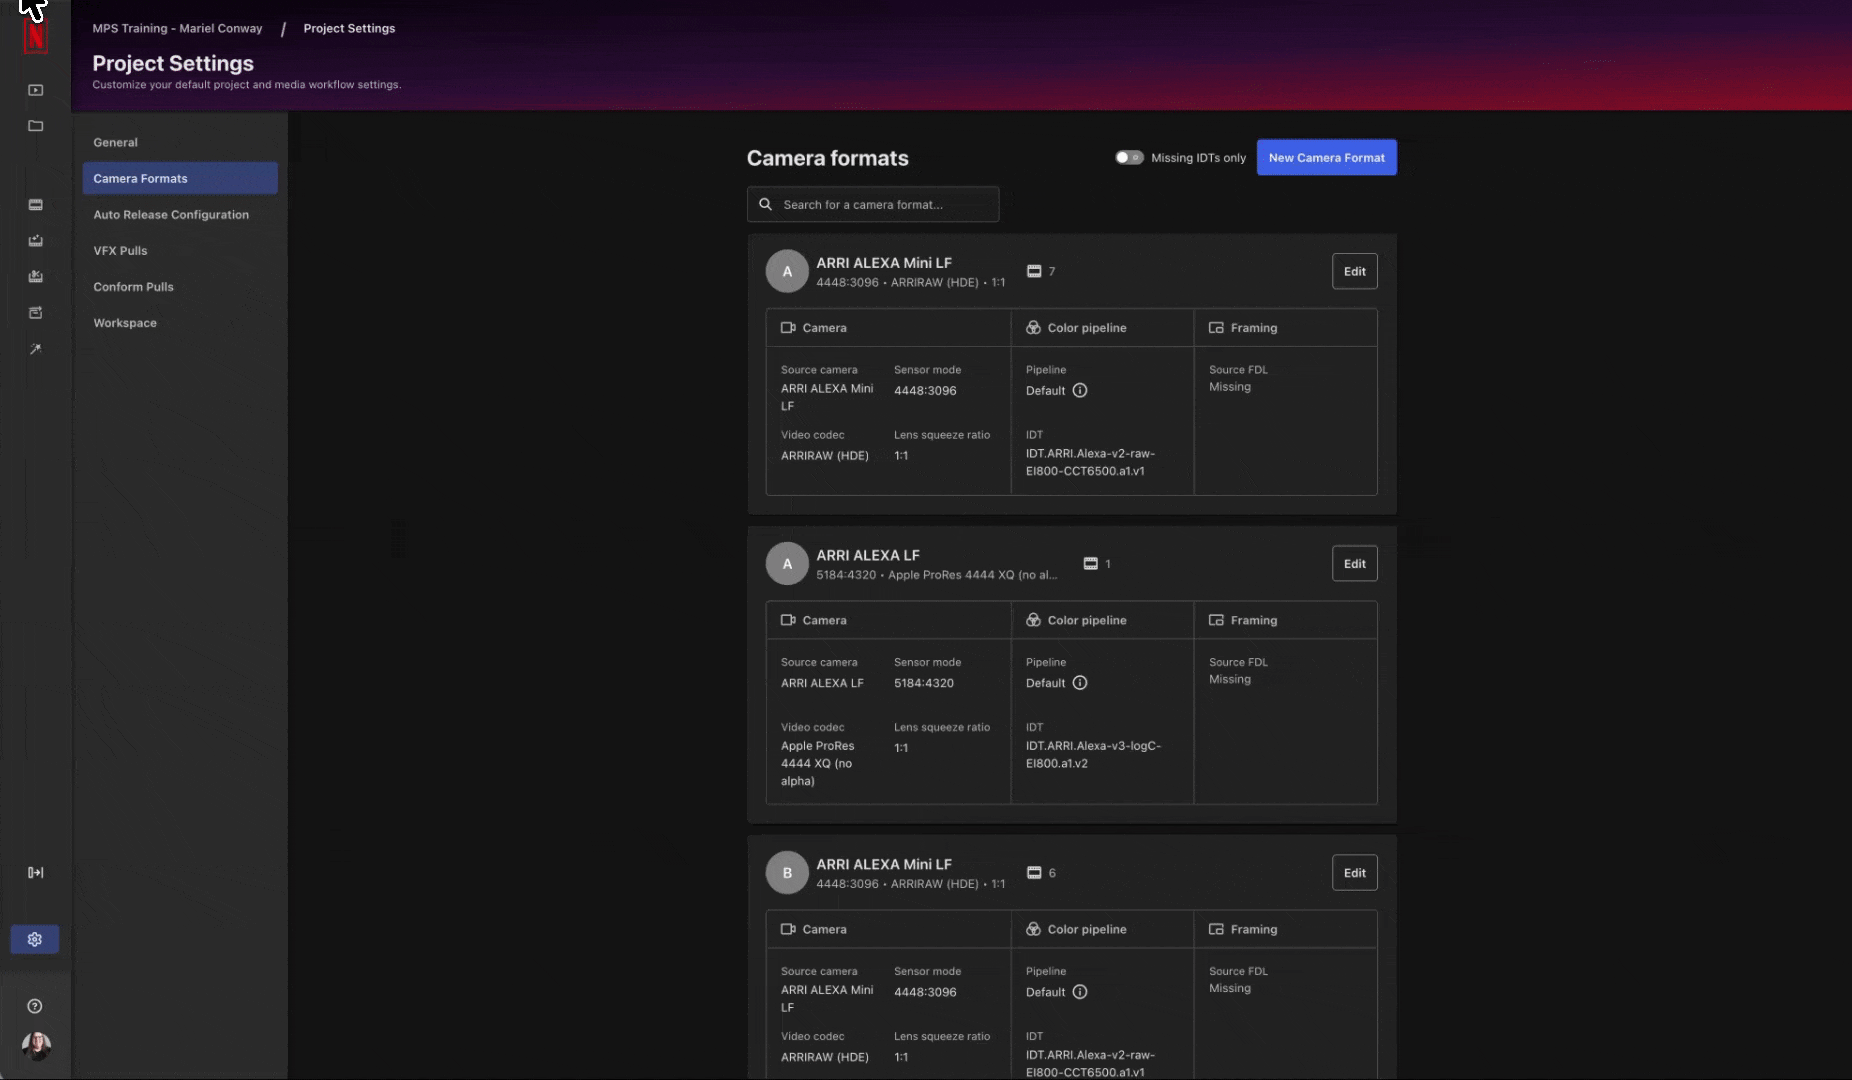This screenshot has width=1852, height=1080.
Task: Click the New Camera Format button
Action: point(1326,158)
